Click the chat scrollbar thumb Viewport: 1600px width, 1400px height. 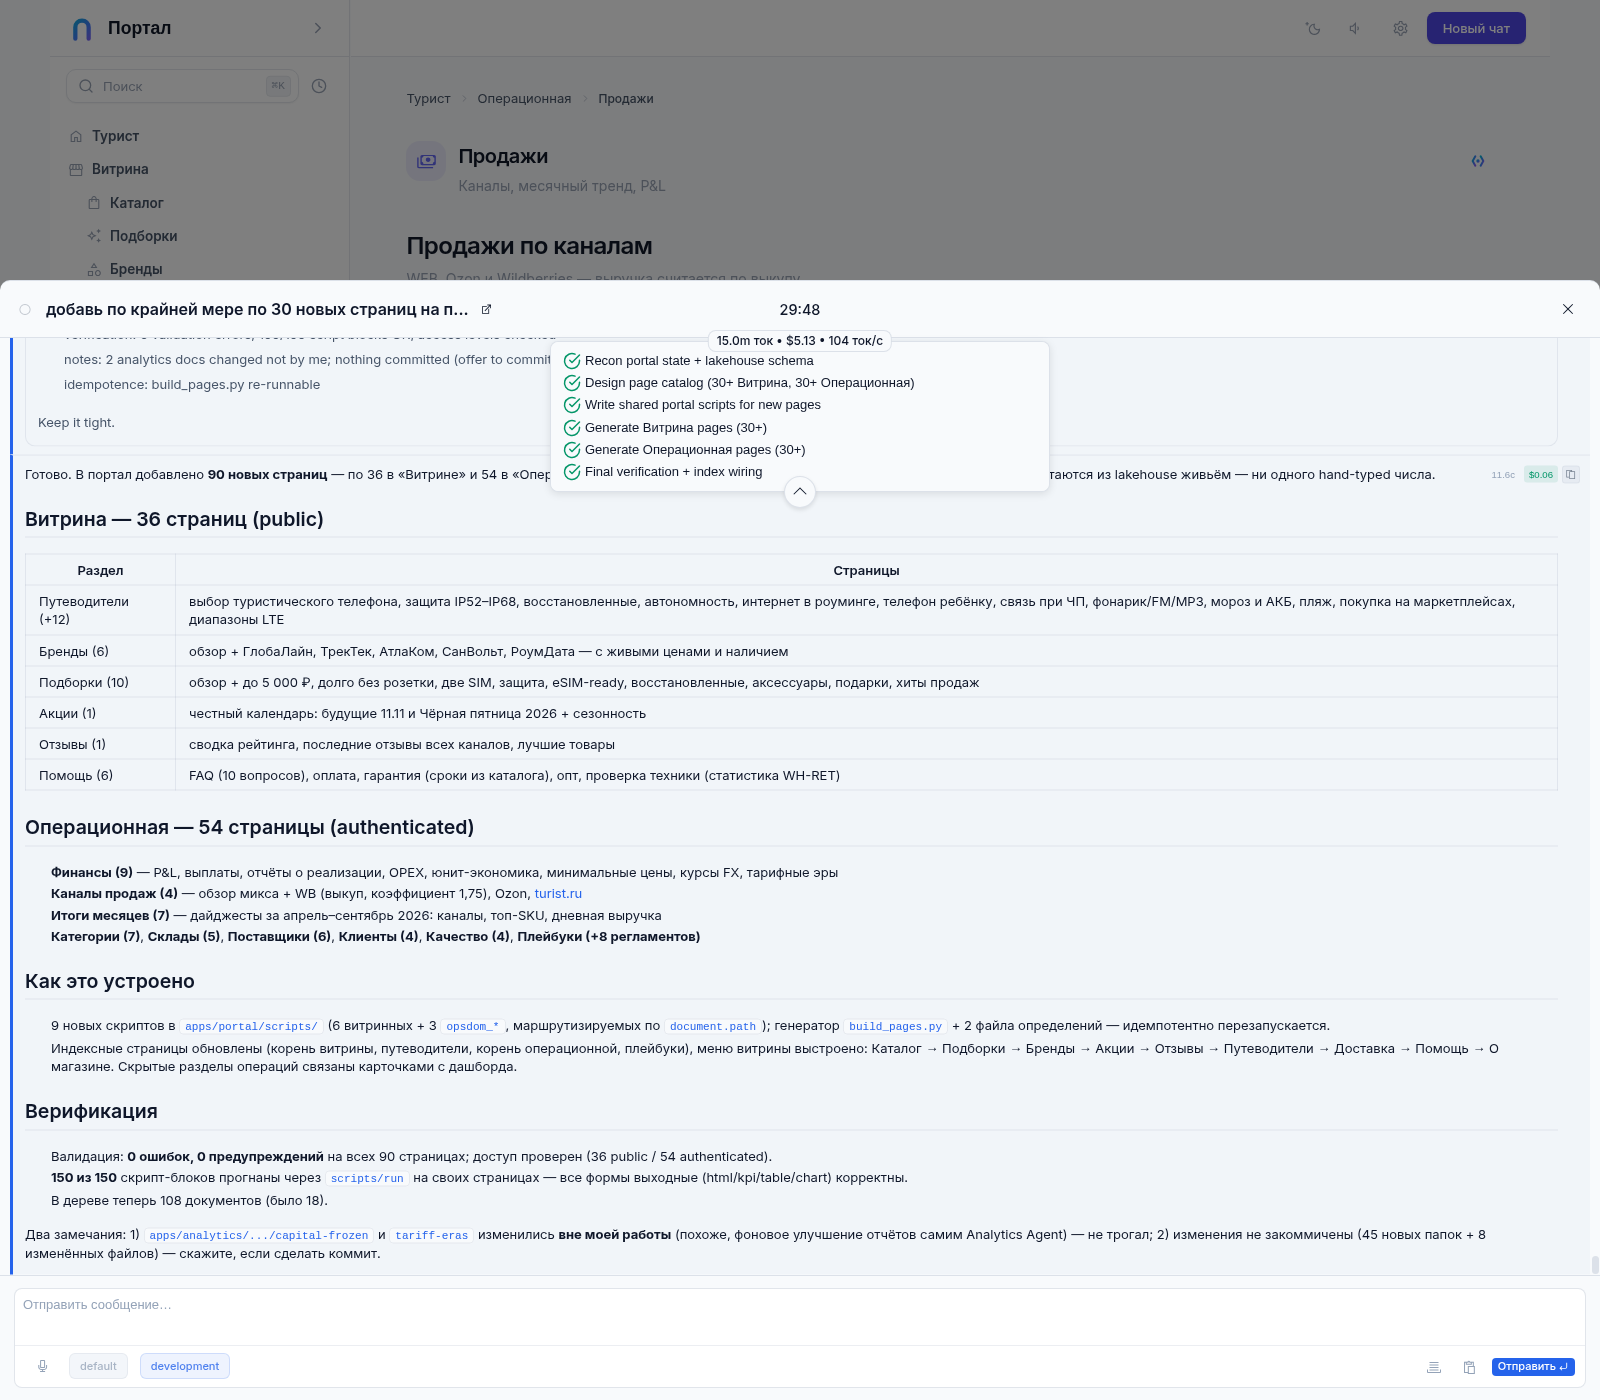[x=1595, y=1264]
